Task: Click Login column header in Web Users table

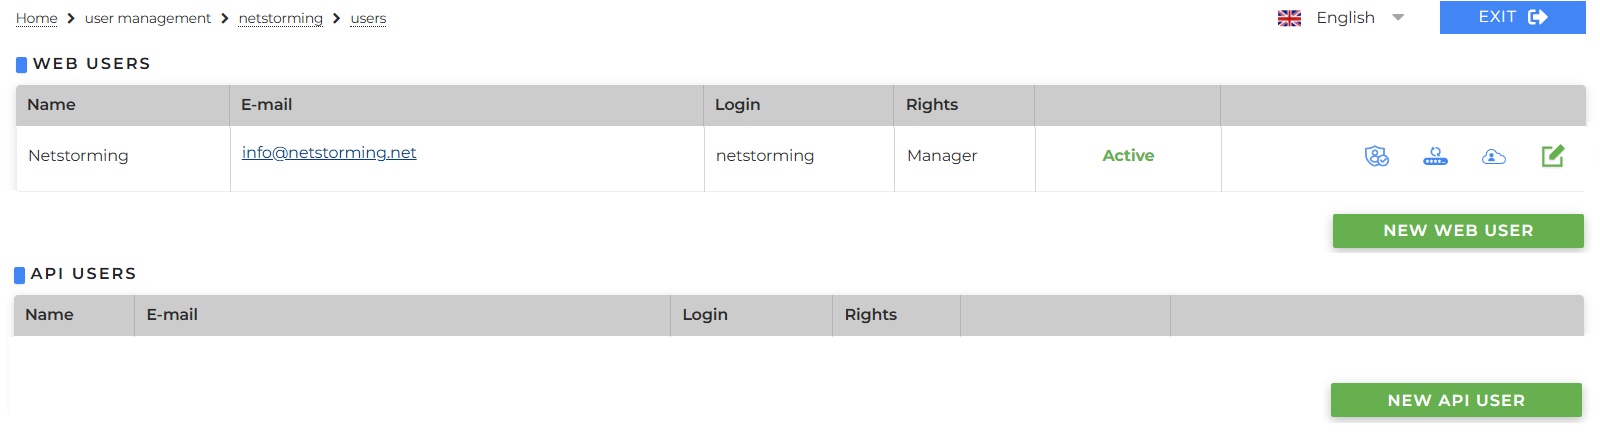Action: (738, 105)
